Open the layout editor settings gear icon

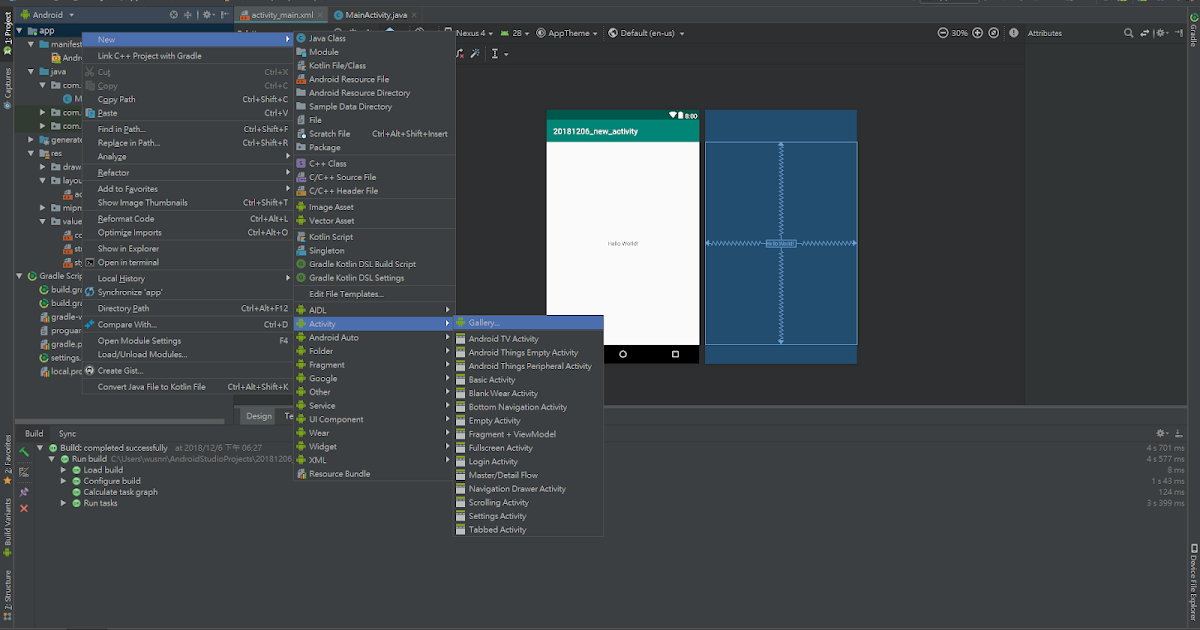1160,32
